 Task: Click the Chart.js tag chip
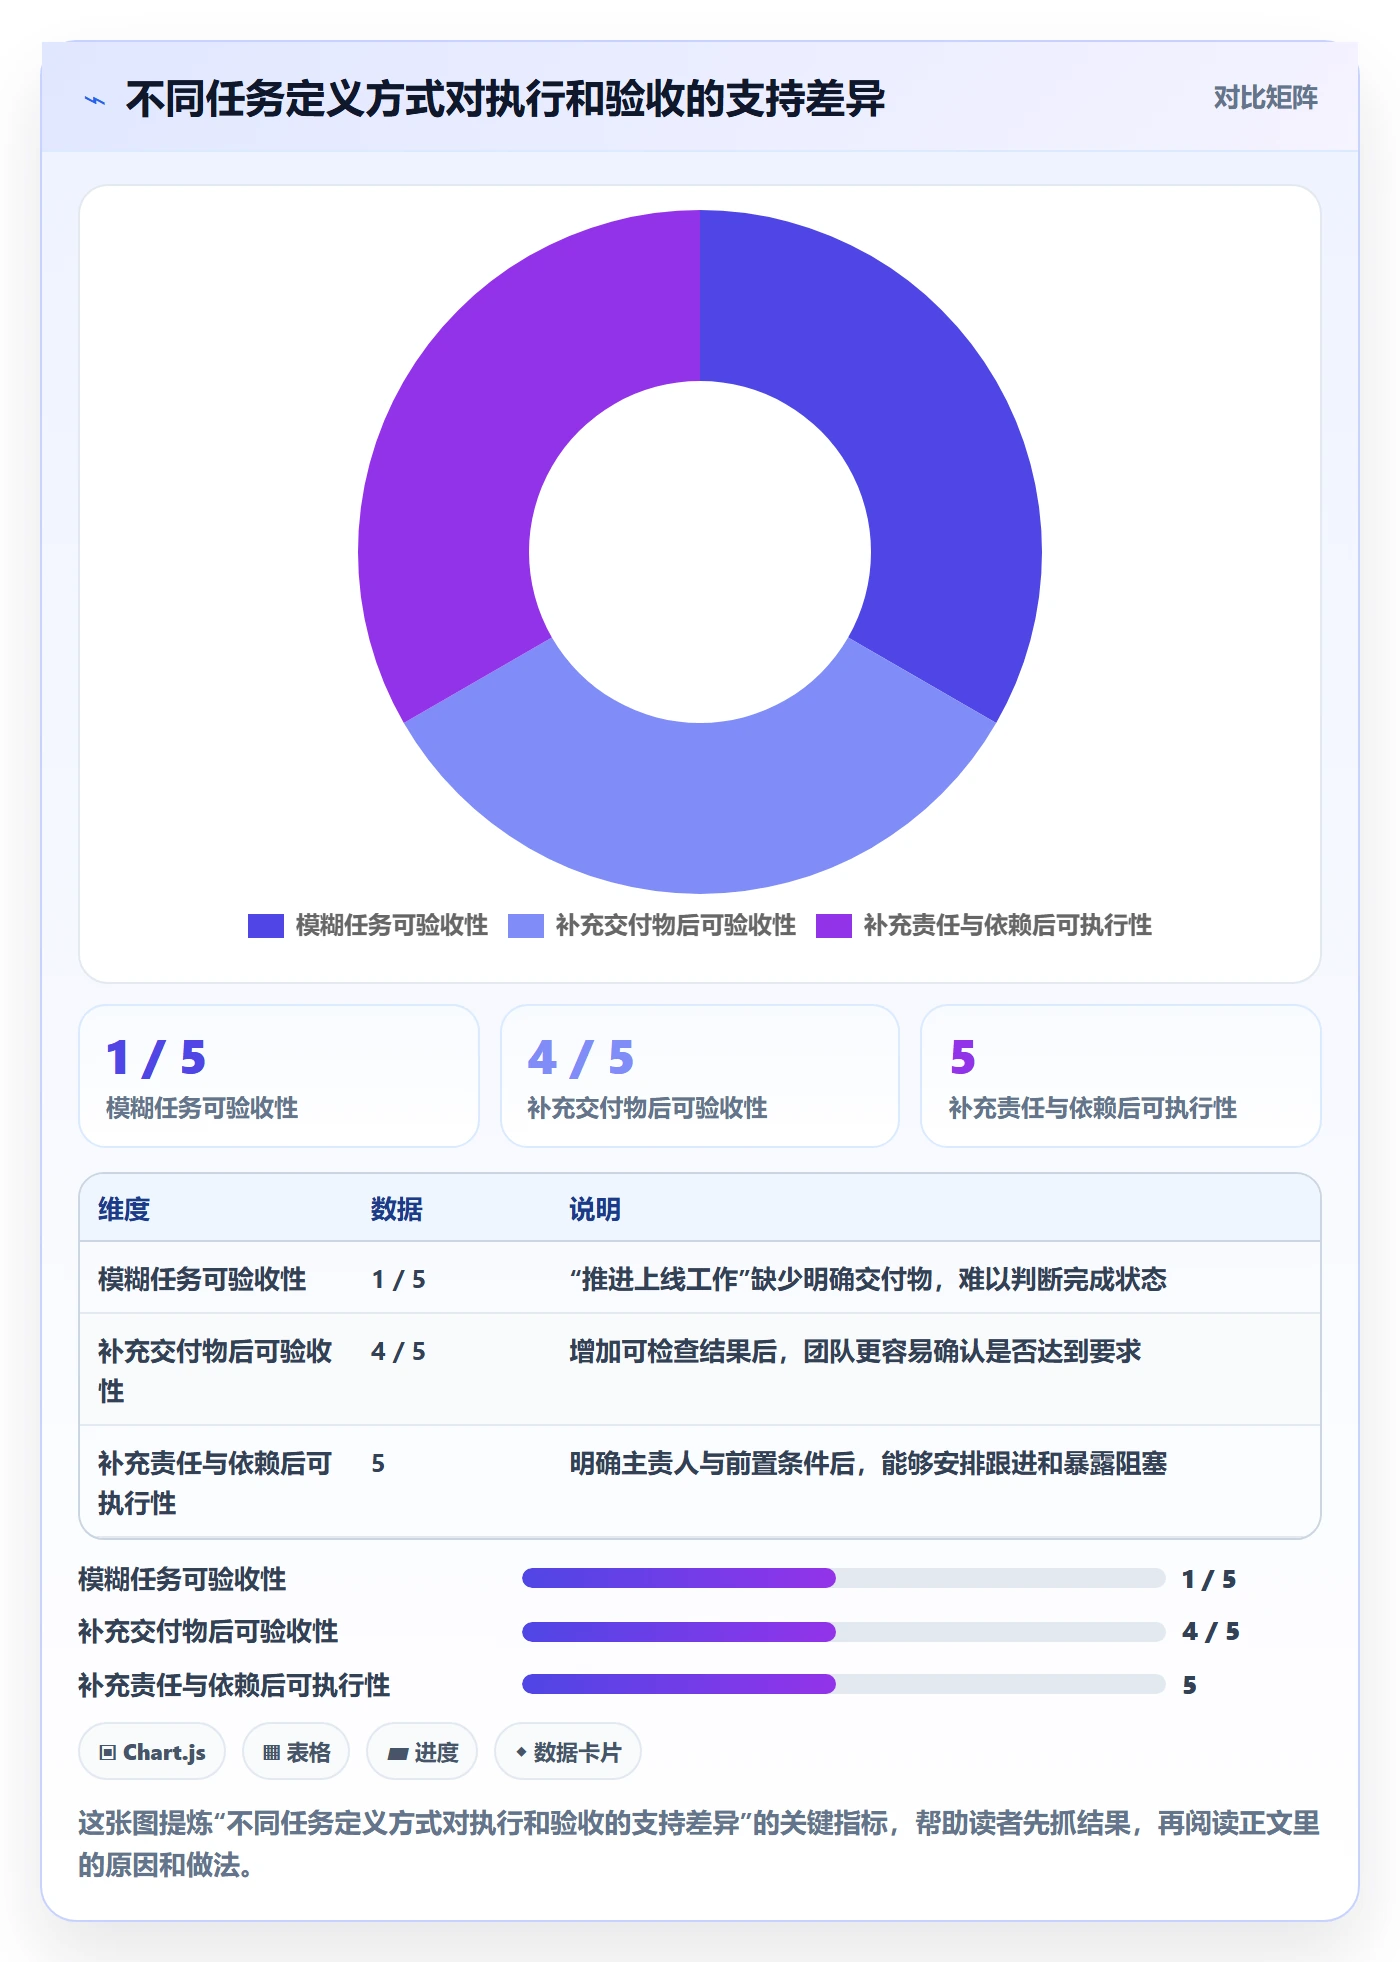[x=152, y=1752]
